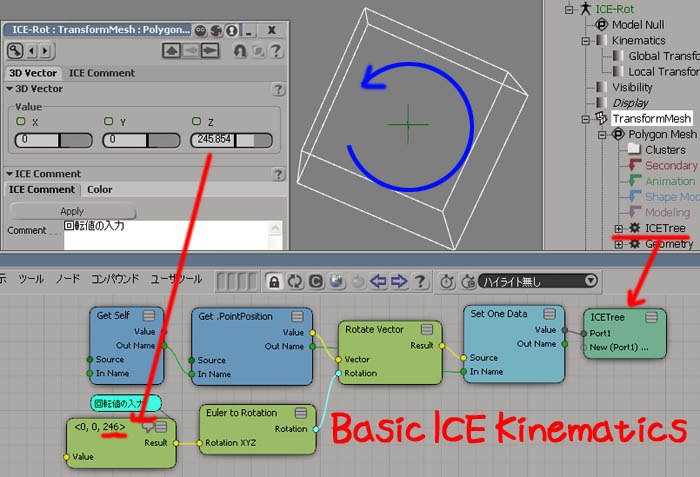Screen dimensions: 700x477
Task: Click the lock icon in the ICE Tree toolbar
Action: pos(273,282)
